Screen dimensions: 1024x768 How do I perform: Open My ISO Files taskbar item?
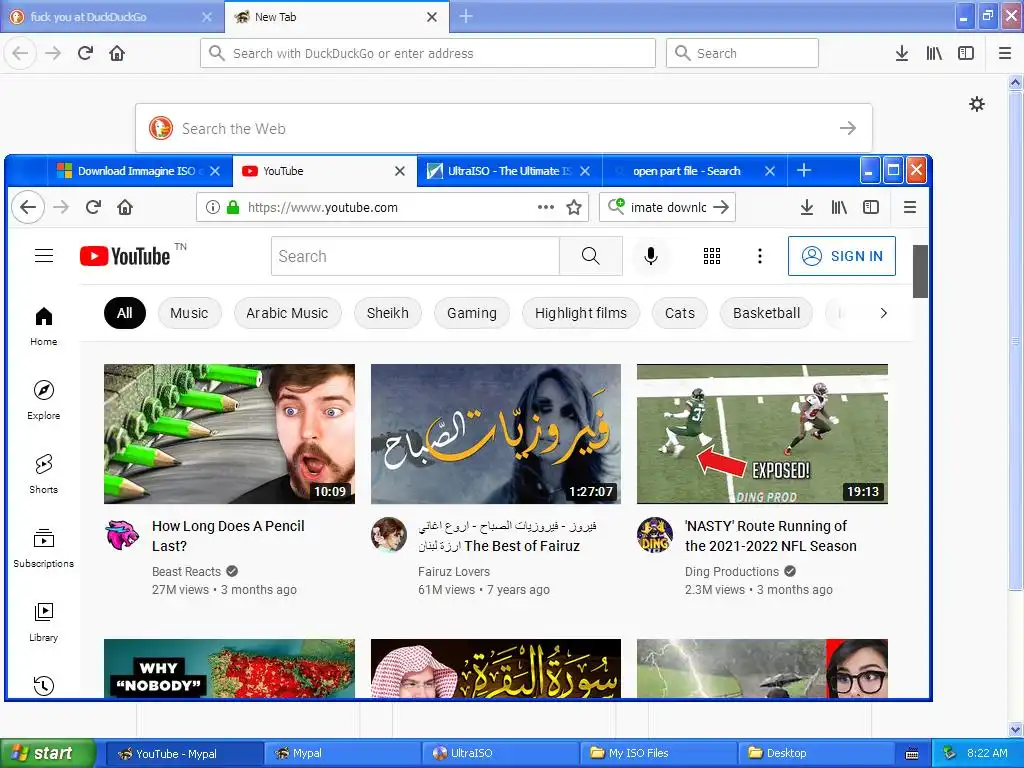658,754
